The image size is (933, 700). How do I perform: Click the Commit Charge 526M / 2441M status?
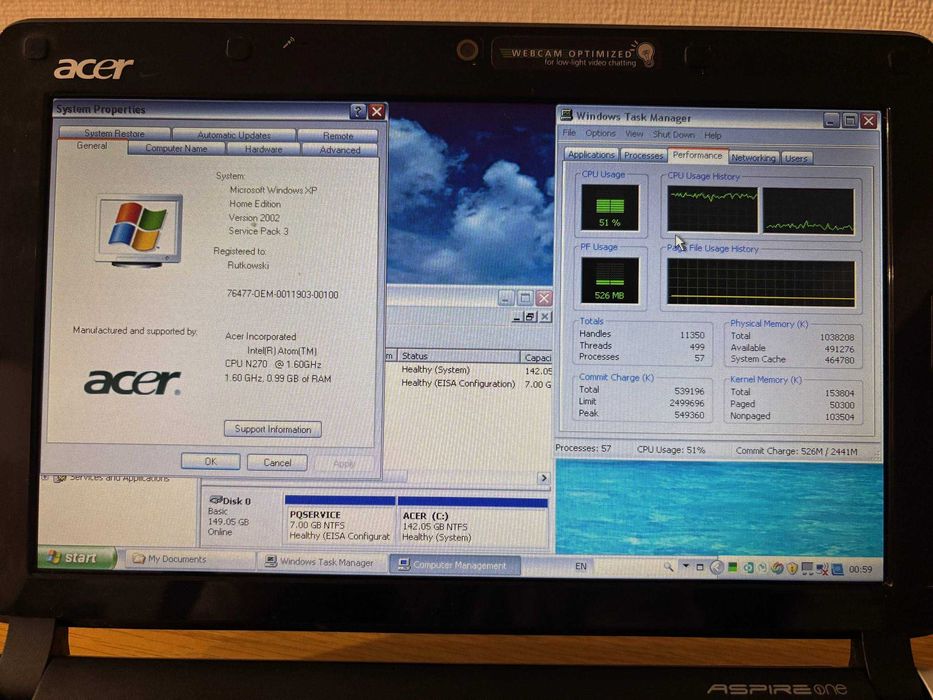pos(796,451)
